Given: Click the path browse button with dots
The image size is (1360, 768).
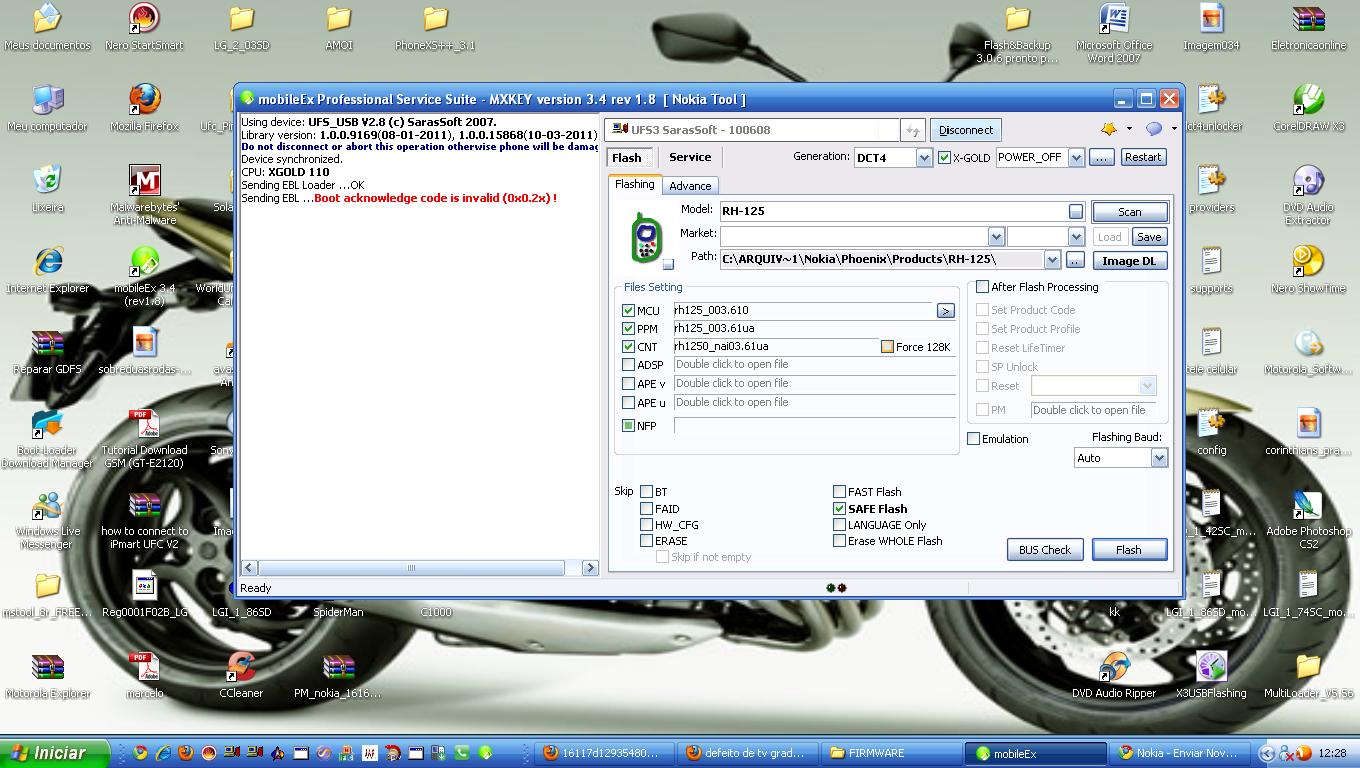Looking at the screenshot, I should (1075, 260).
